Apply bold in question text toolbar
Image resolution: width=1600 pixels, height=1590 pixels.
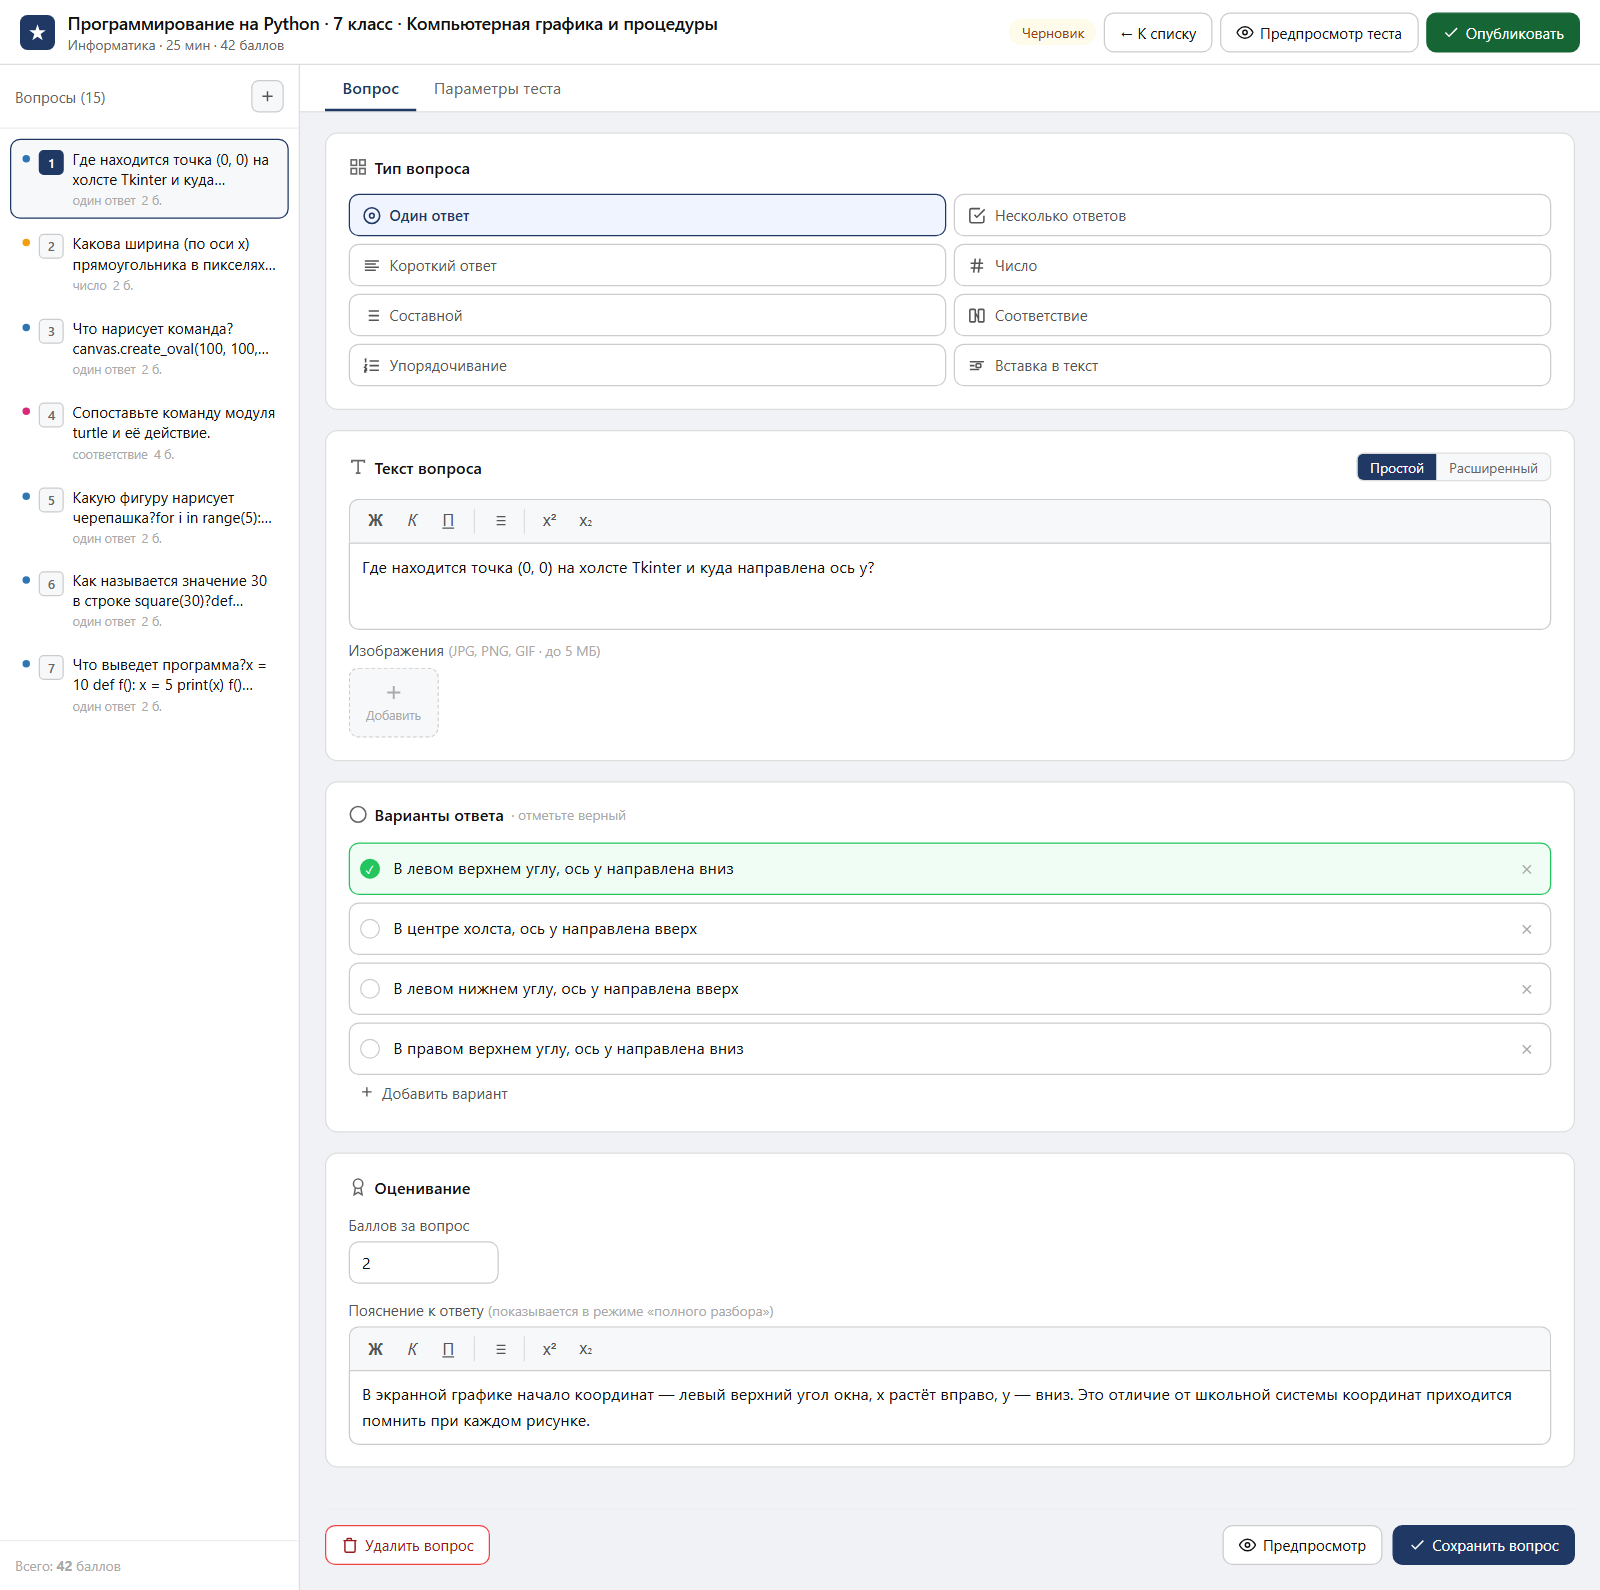click(375, 521)
